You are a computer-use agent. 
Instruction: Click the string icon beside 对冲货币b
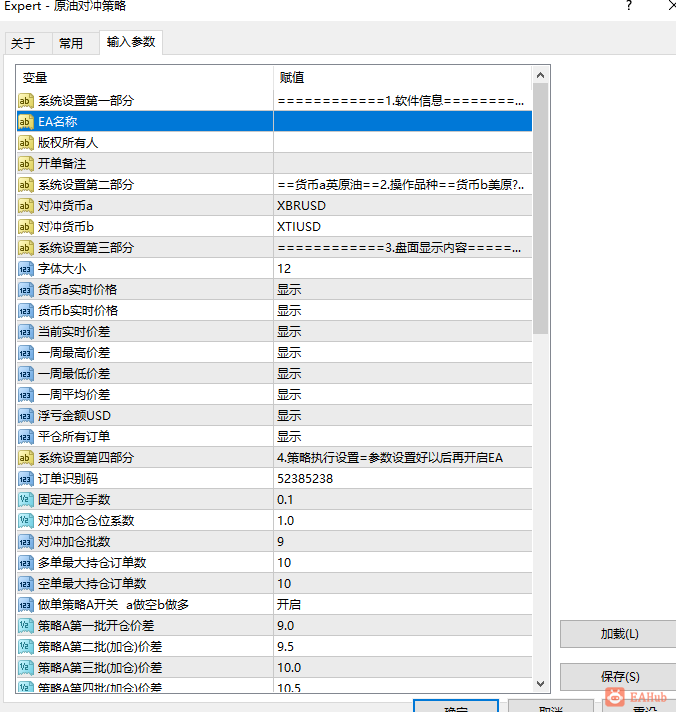click(x=26, y=227)
